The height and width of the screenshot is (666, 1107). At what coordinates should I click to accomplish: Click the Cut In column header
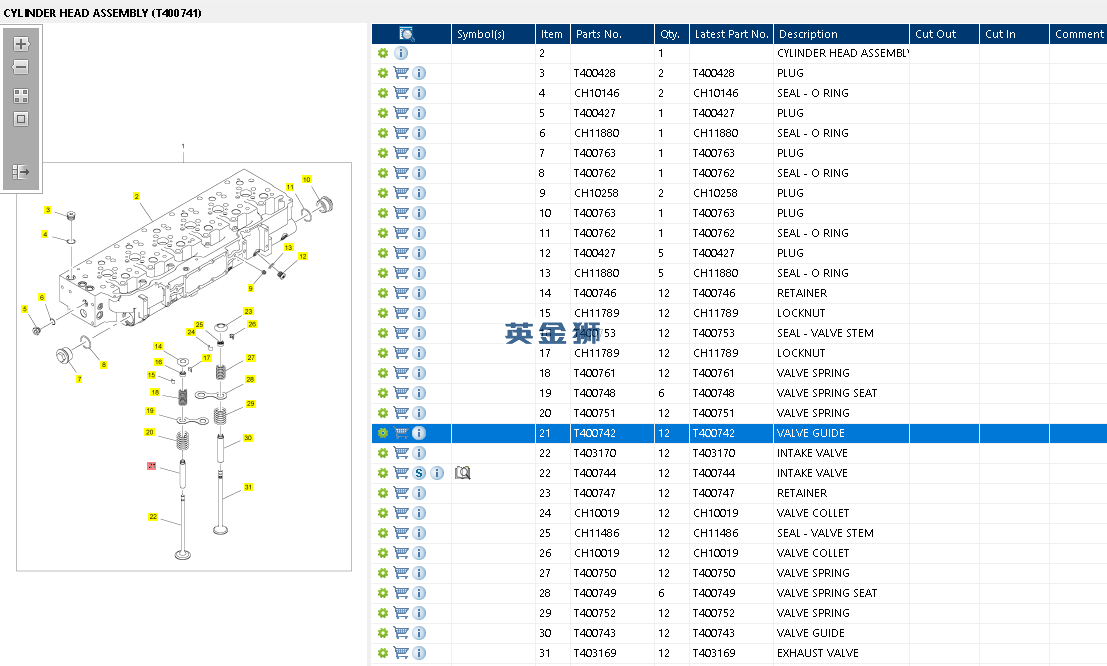(1014, 34)
